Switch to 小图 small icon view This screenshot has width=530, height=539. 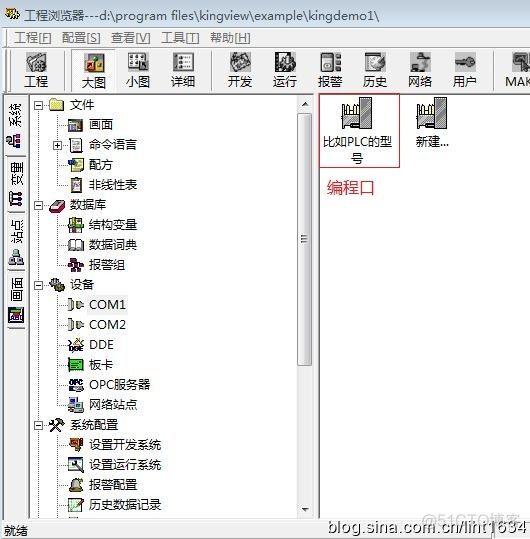coord(138,70)
